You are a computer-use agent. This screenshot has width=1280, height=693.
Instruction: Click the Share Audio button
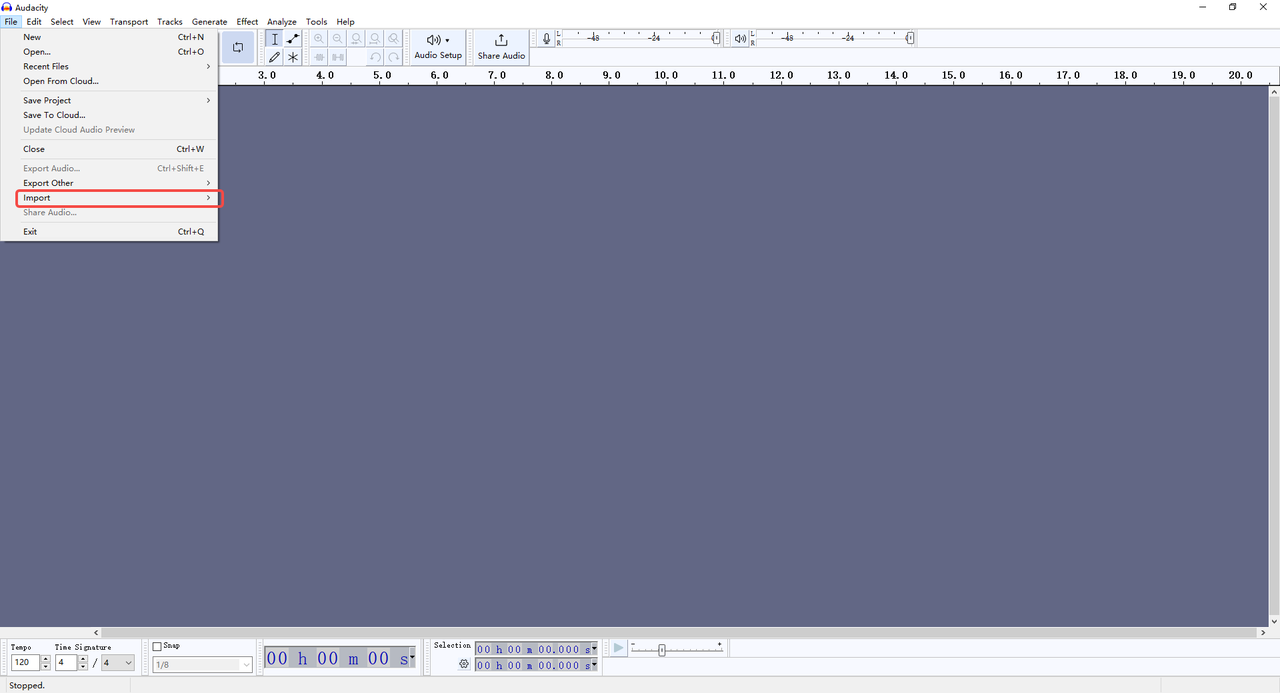(x=501, y=47)
